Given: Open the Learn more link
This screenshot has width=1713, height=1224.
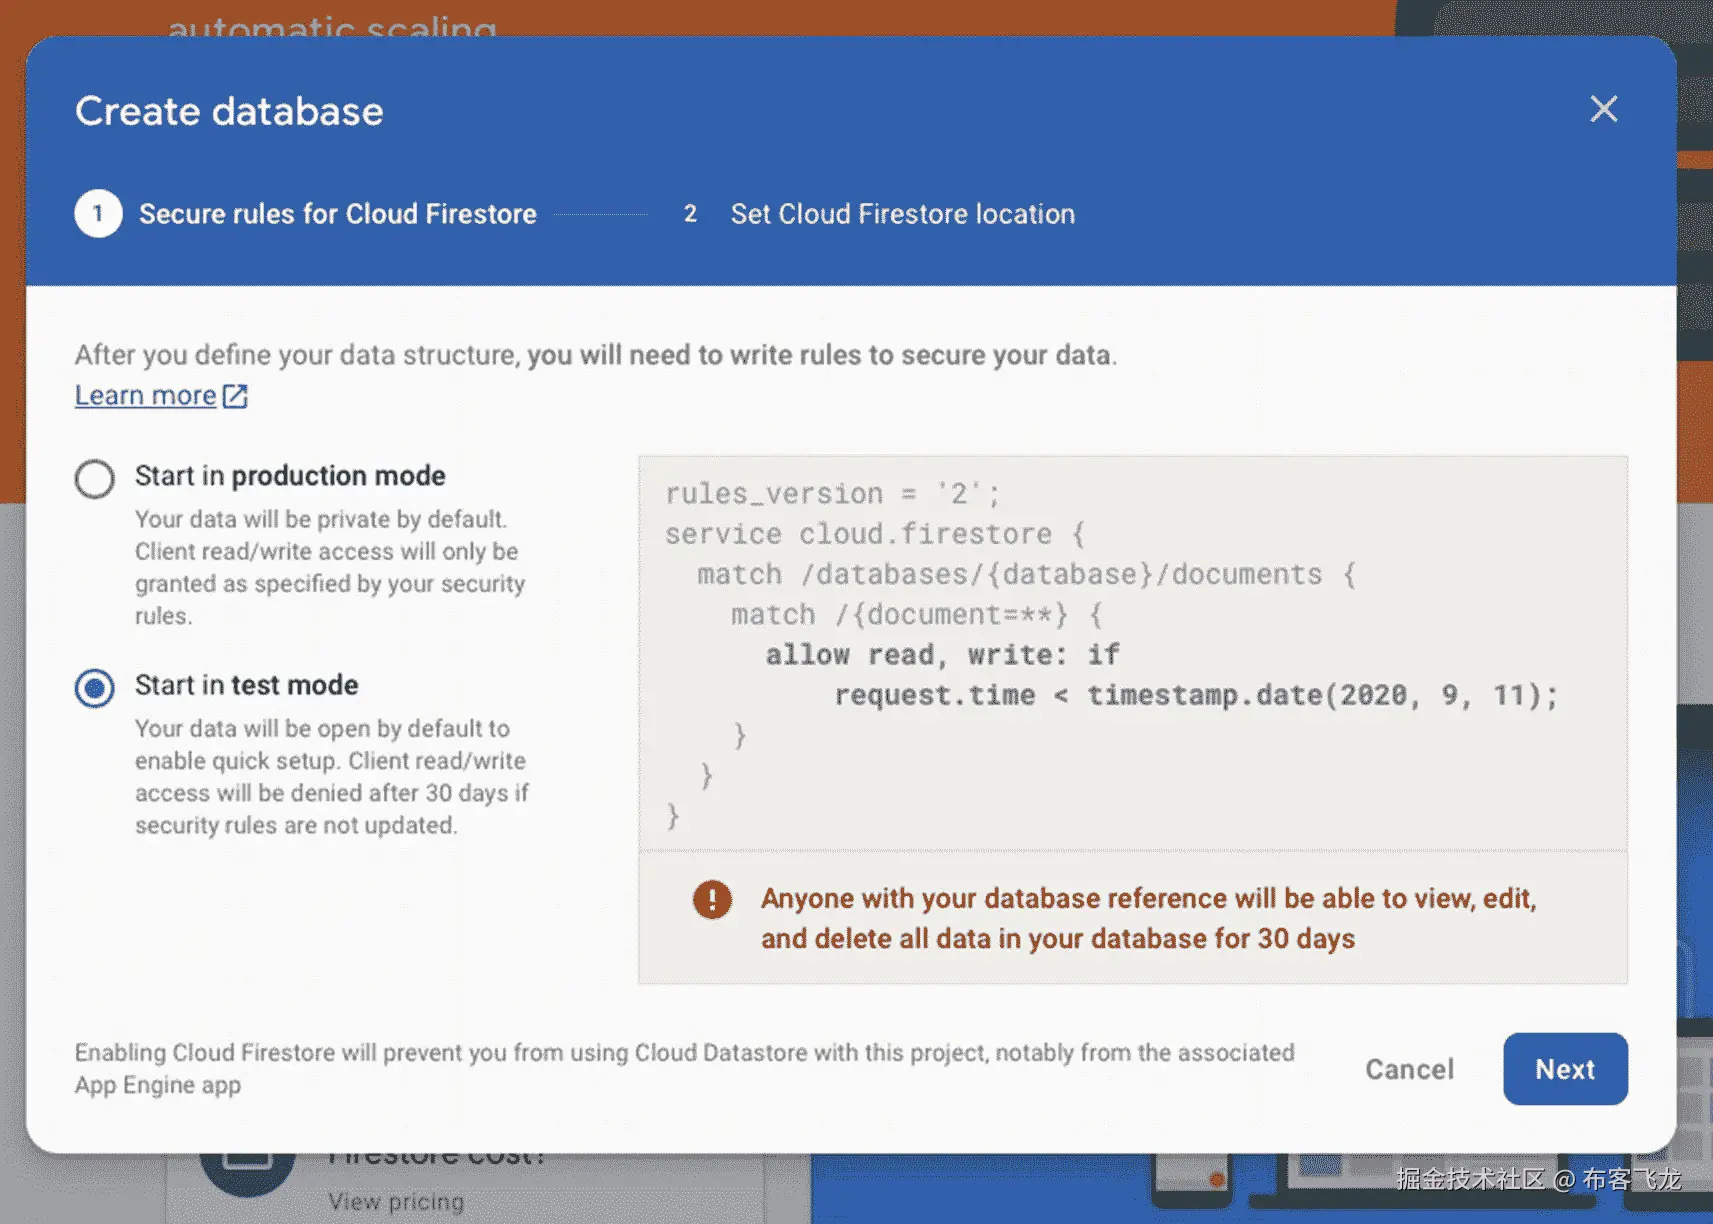Looking at the screenshot, I should (x=146, y=396).
